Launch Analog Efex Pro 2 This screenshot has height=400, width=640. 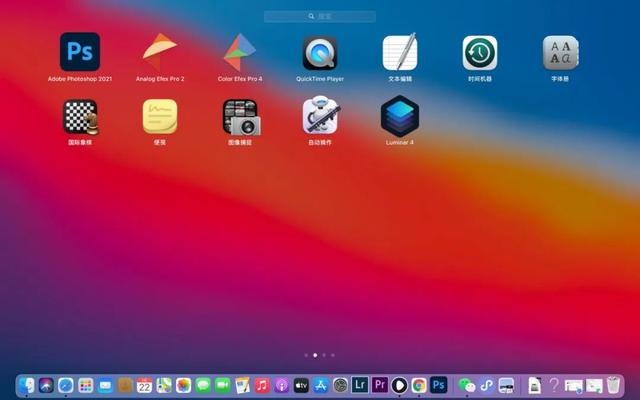tap(160, 52)
